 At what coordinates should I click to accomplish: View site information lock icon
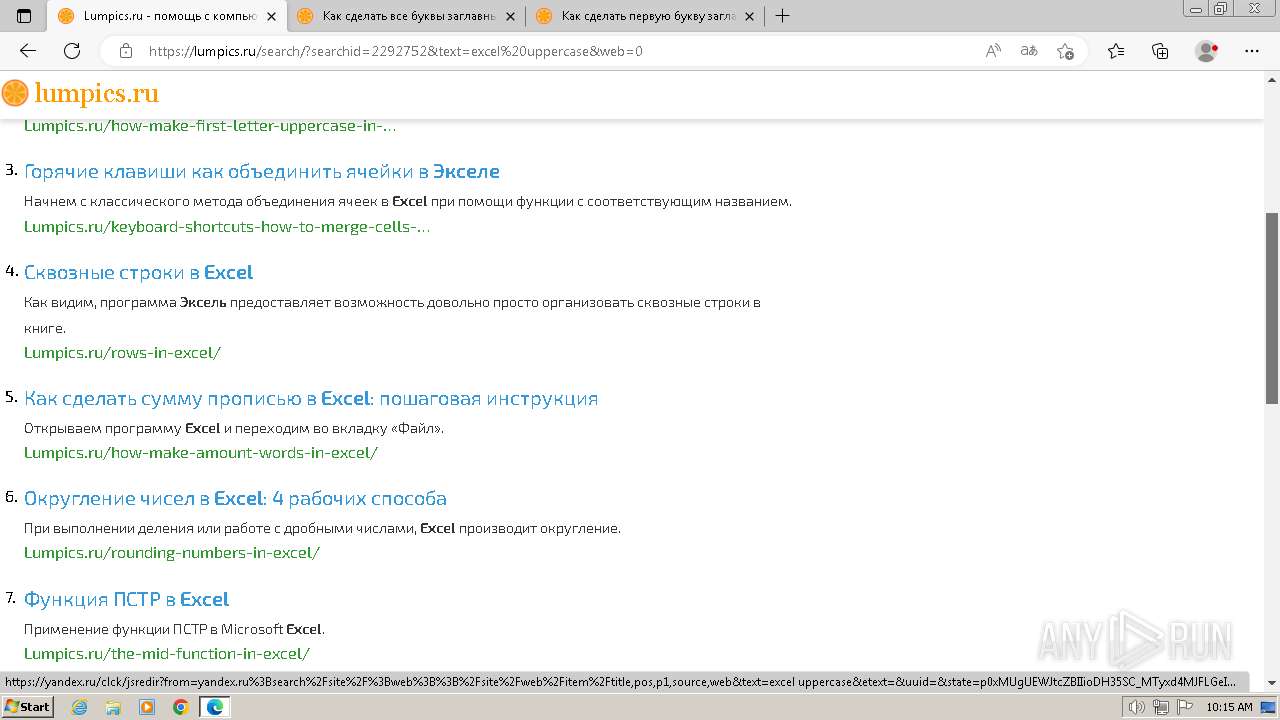pyautogui.click(x=126, y=51)
